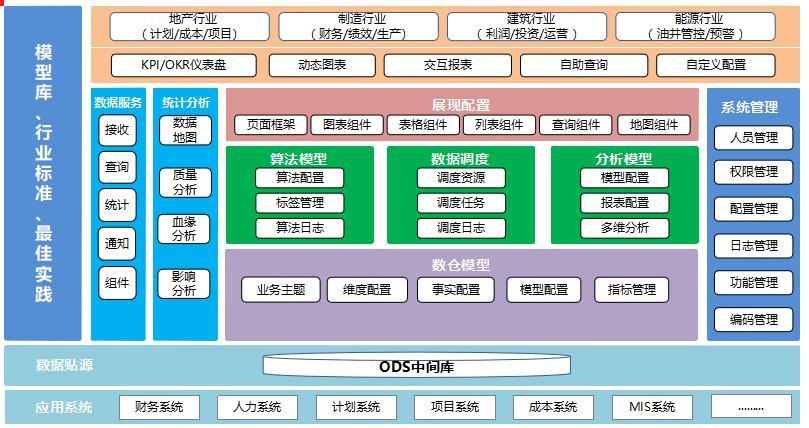Select 页面框架 in 展现配置
The width and height of the screenshot is (809, 428).
tap(271, 125)
